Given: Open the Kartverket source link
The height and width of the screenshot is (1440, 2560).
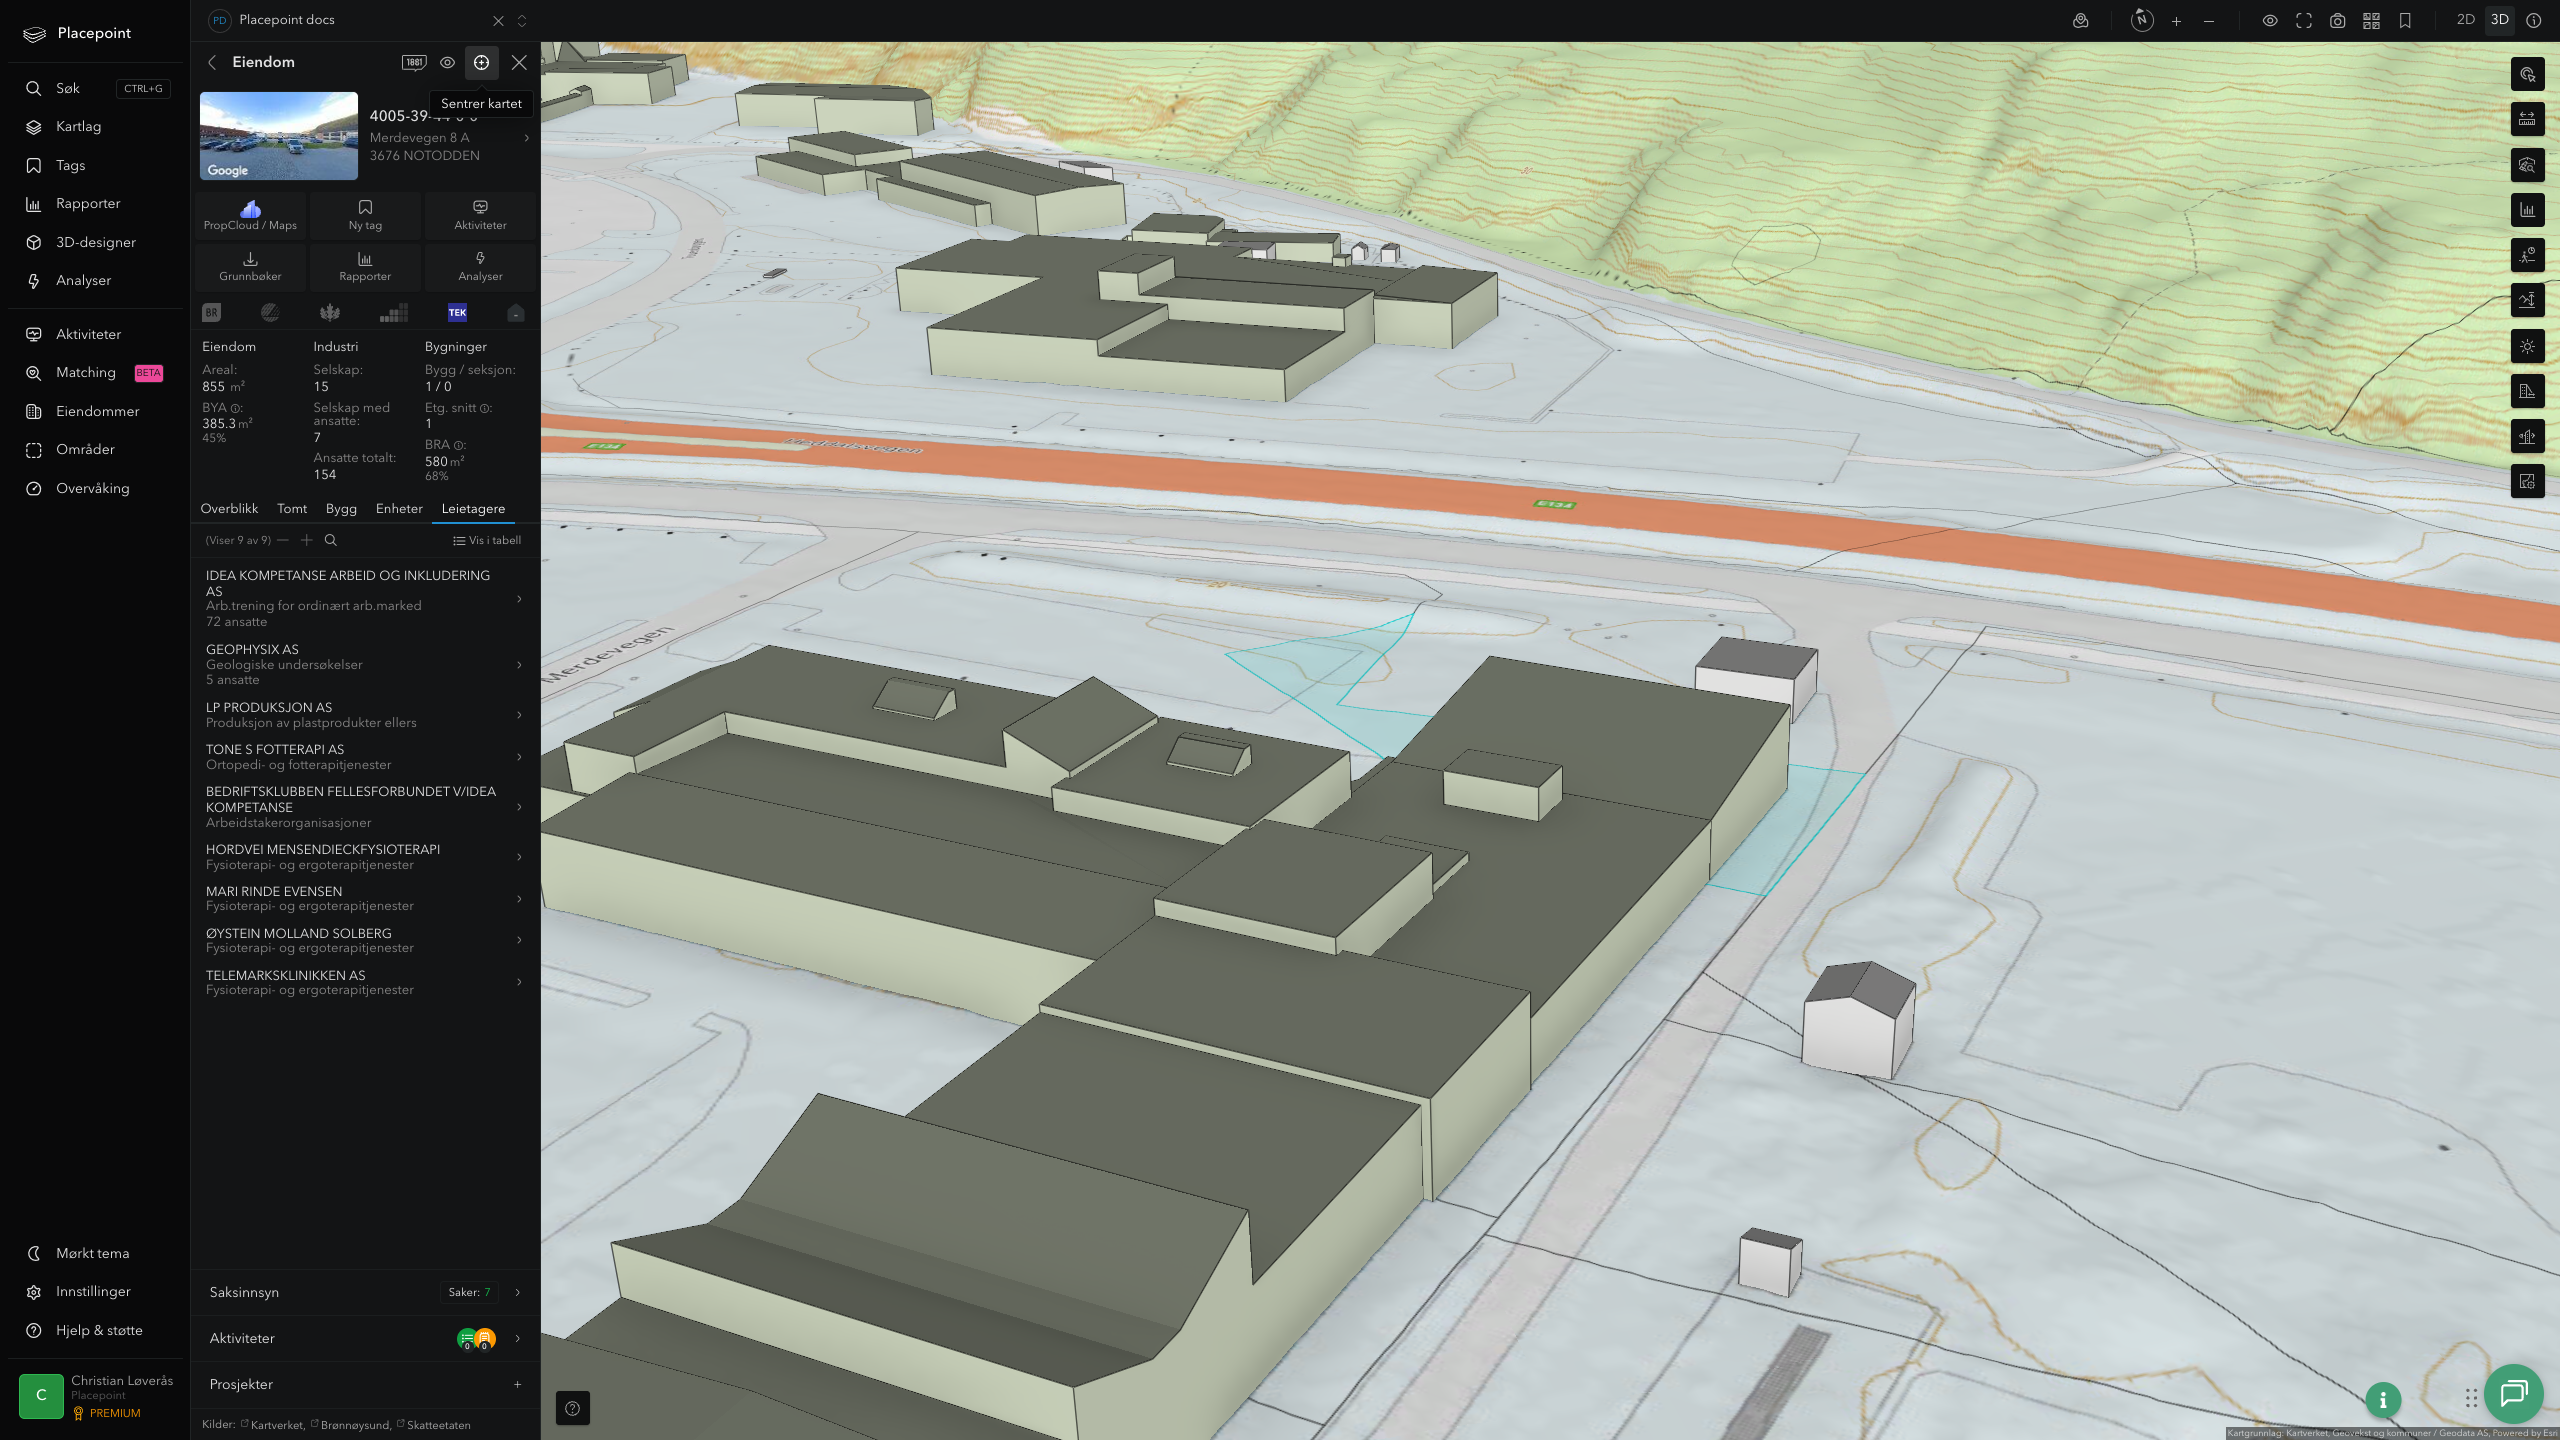Looking at the screenshot, I should point(277,1425).
